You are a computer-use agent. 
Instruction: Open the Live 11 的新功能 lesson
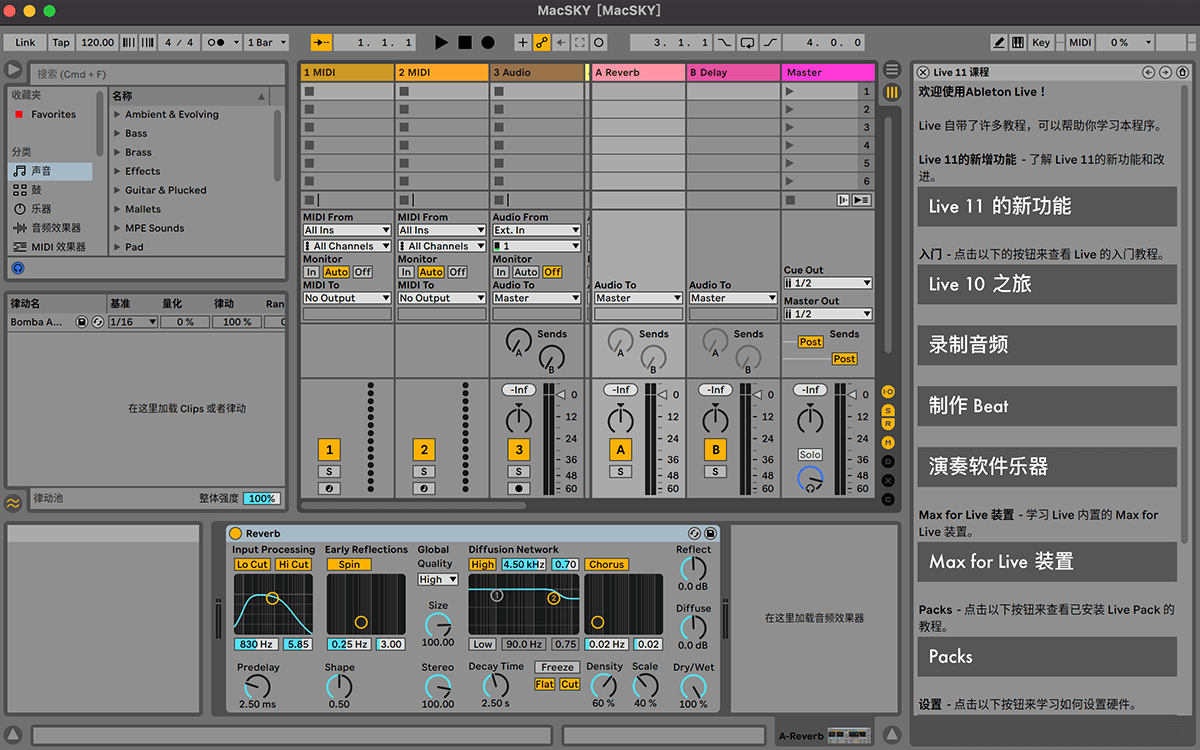tap(1047, 206)
